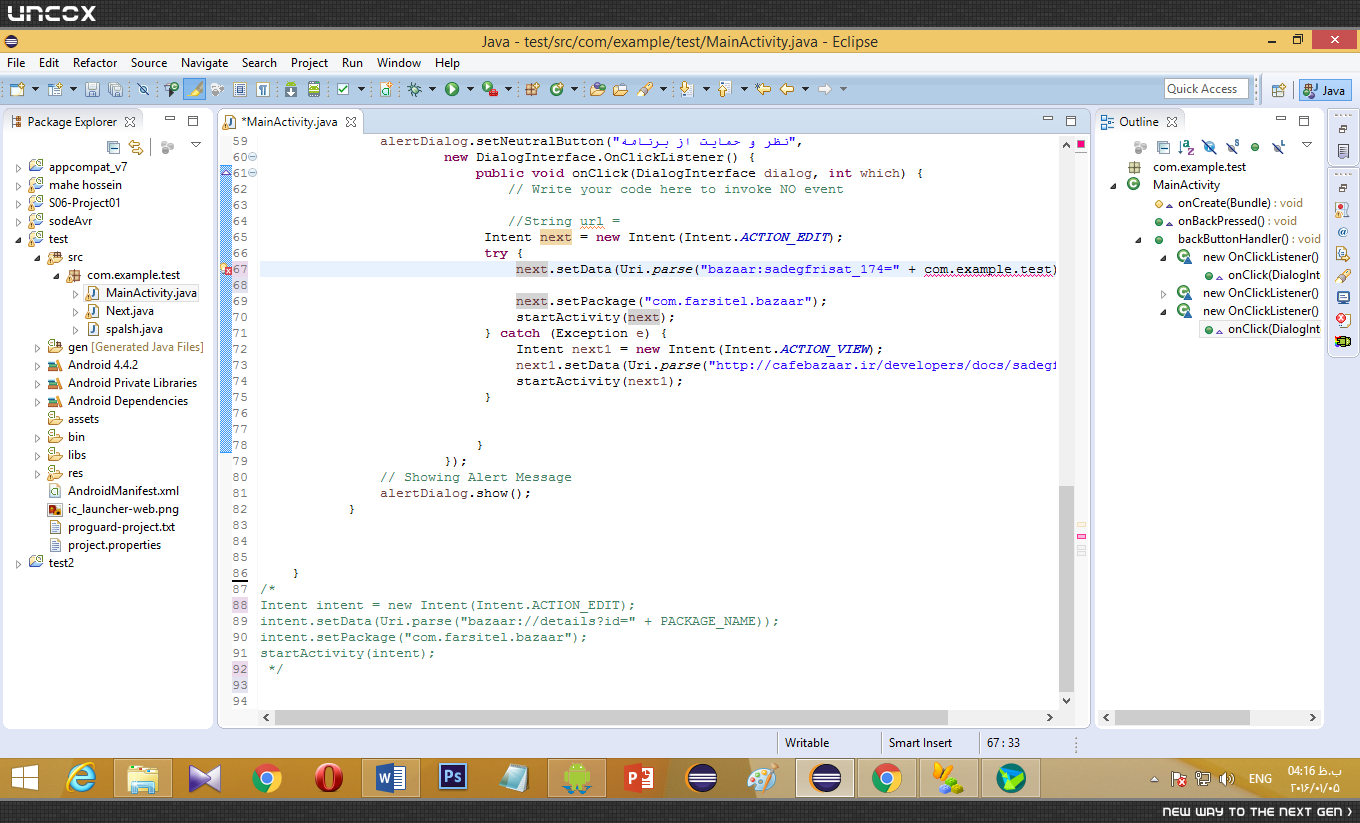1360x823 pixels.
Task: Expand the S06-Project01 project node
Action: point(19,203)
